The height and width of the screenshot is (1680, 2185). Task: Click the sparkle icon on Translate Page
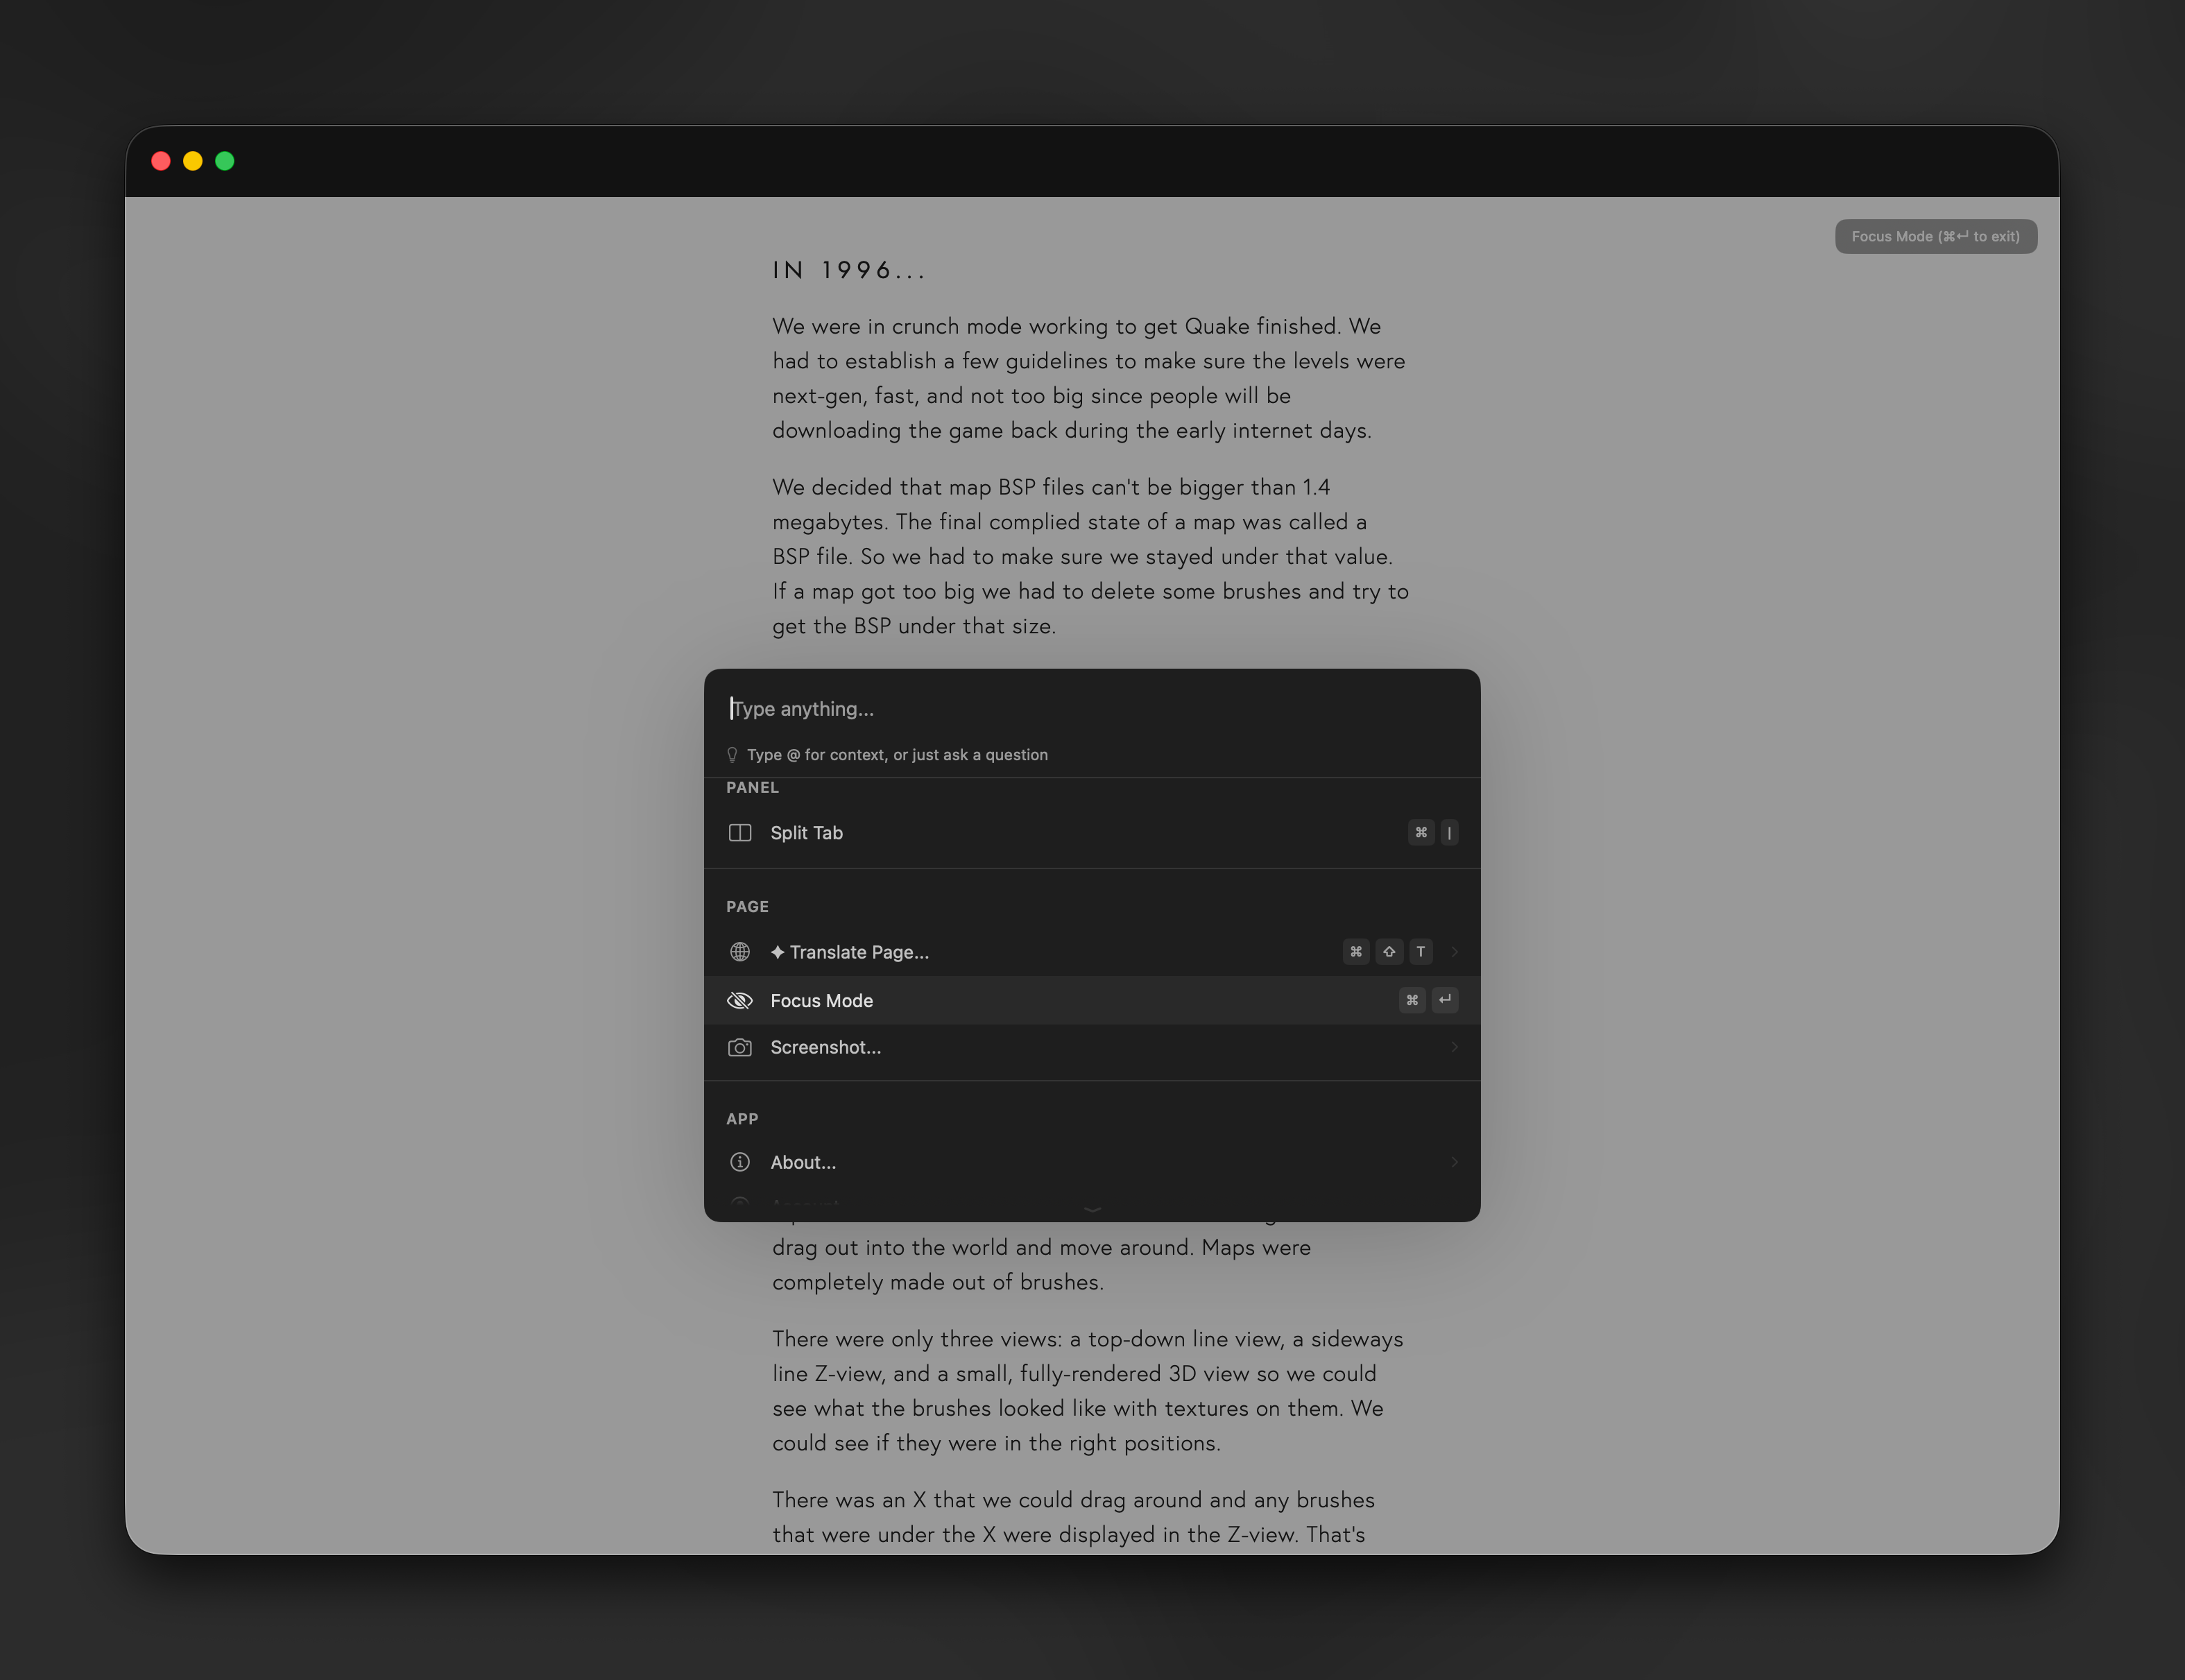(777, 952)
